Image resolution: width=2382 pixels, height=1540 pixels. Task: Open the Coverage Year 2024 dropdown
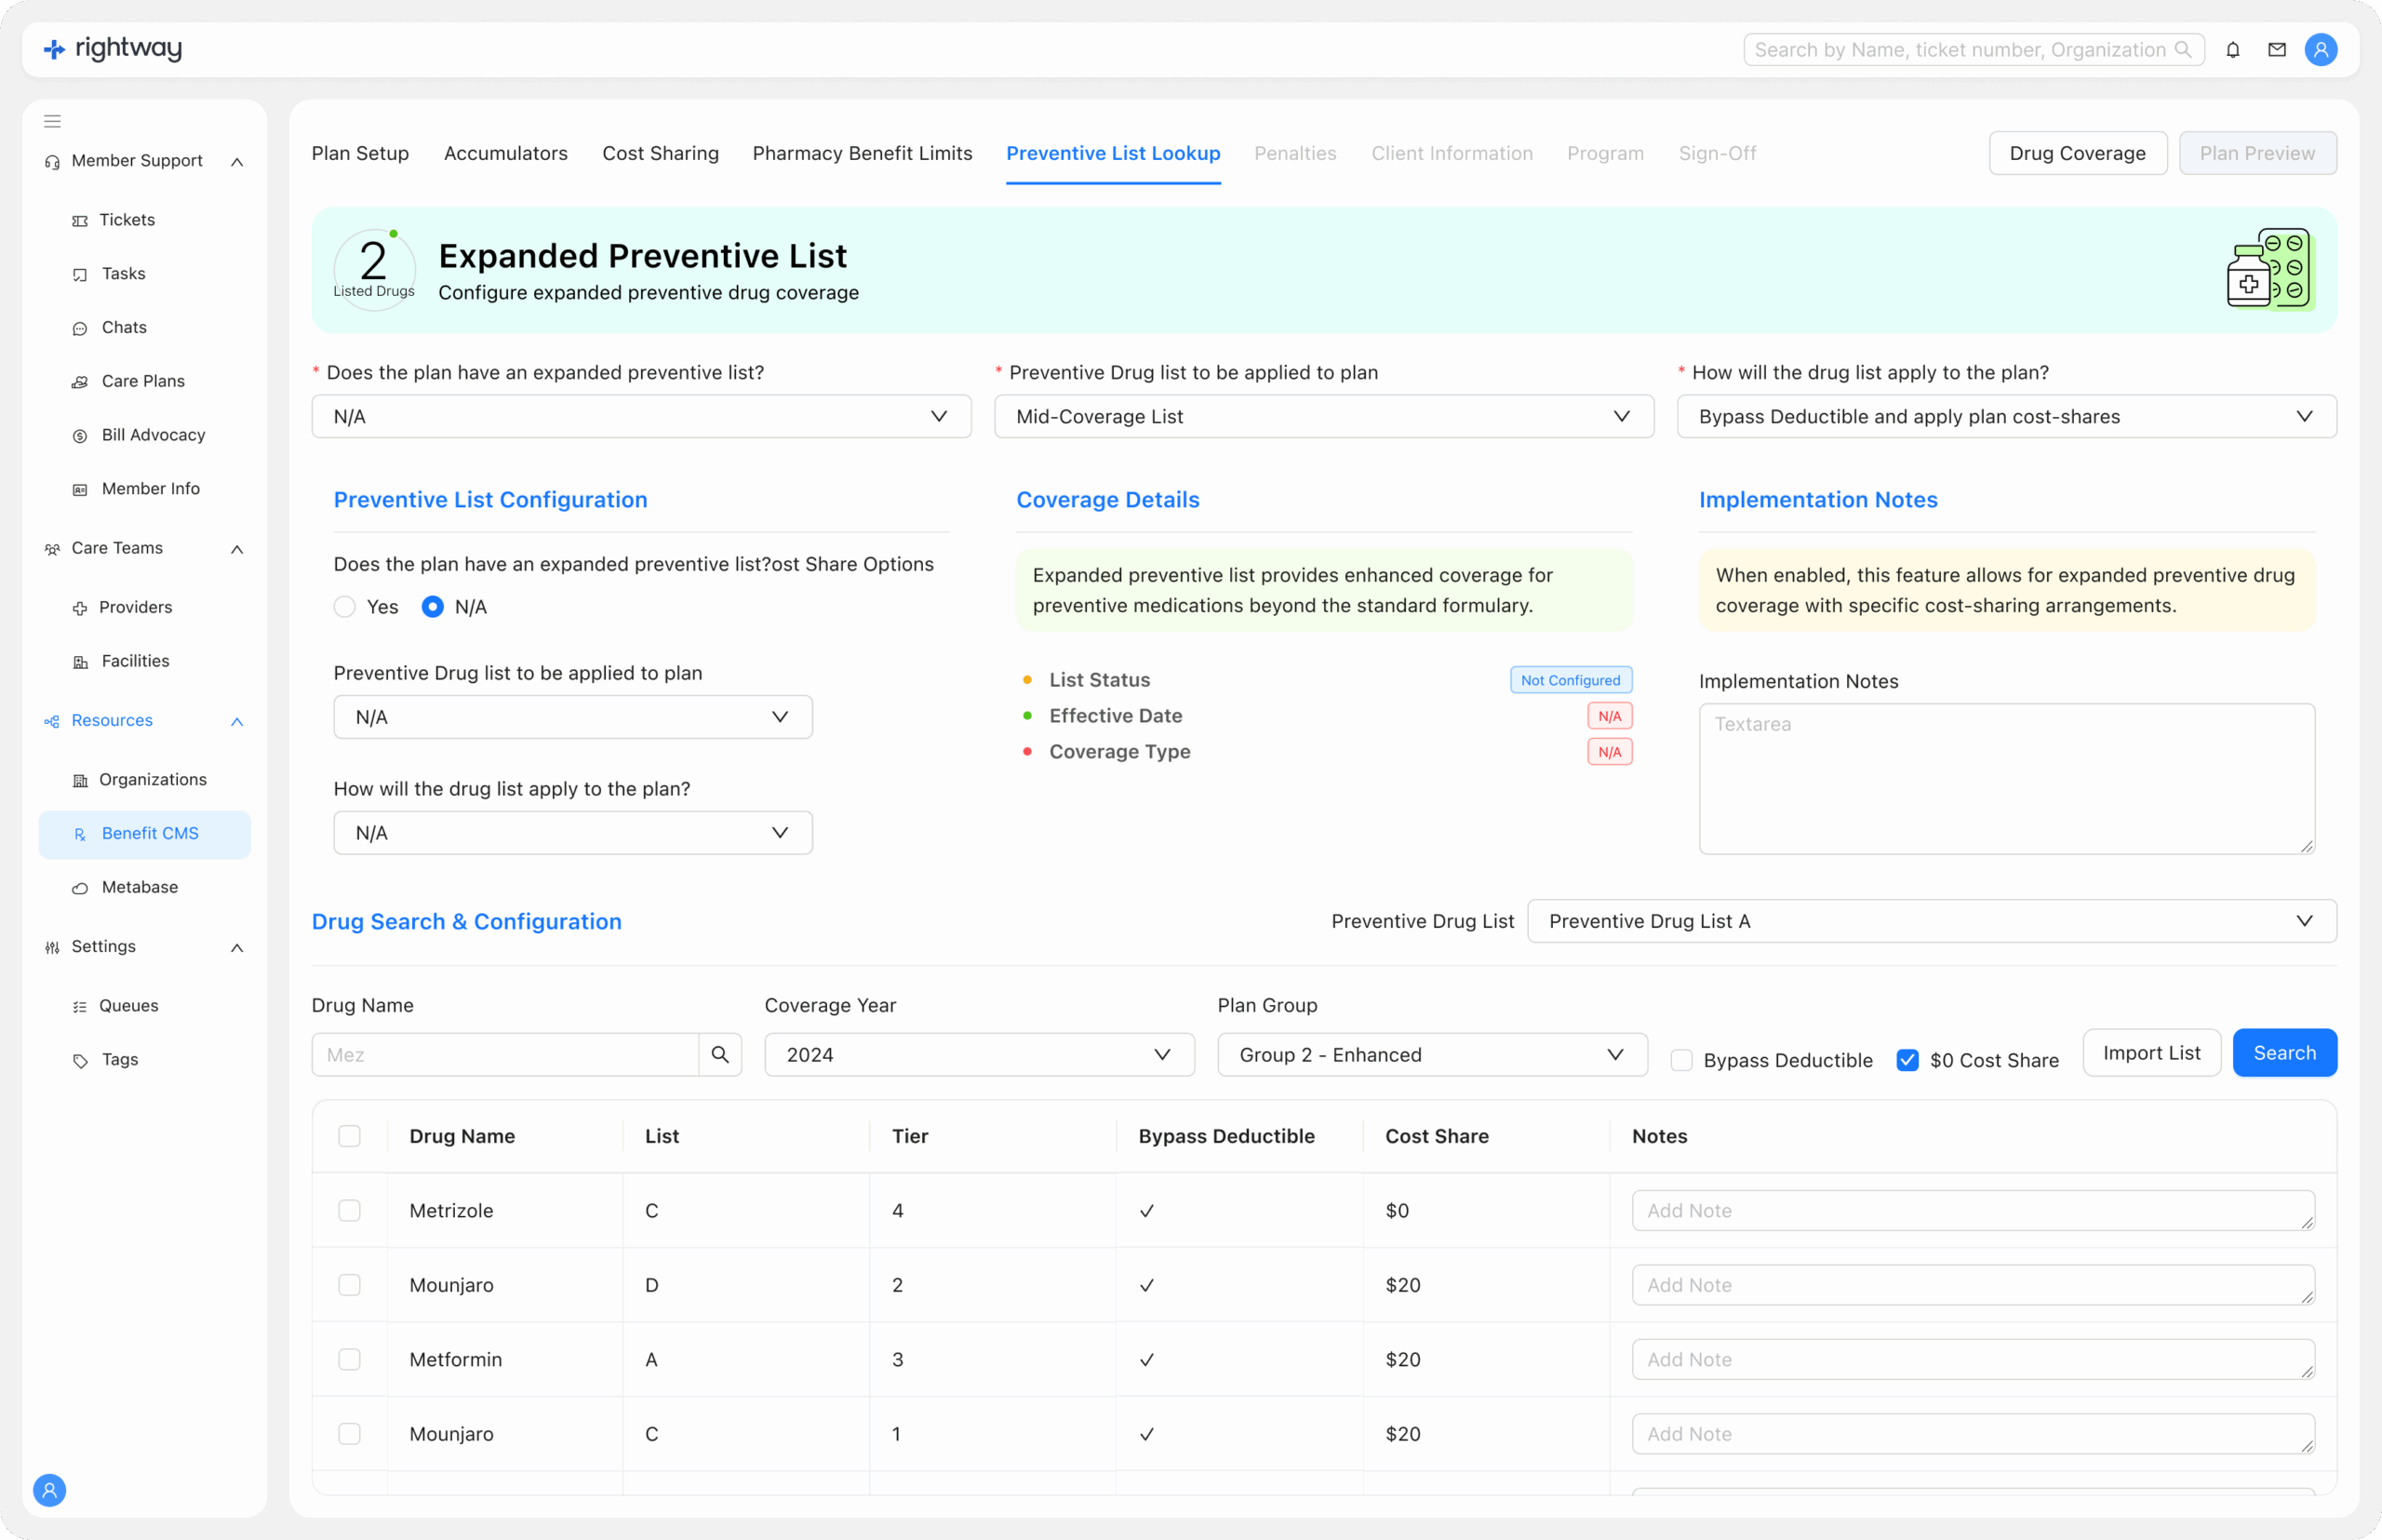[978, 1054]
